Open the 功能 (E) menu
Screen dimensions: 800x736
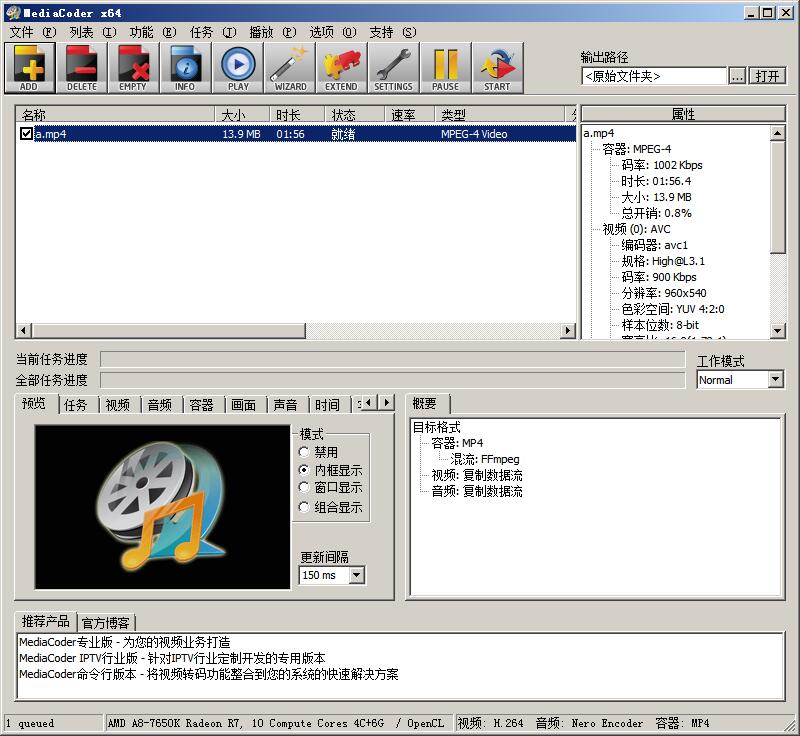coord(153,32)
